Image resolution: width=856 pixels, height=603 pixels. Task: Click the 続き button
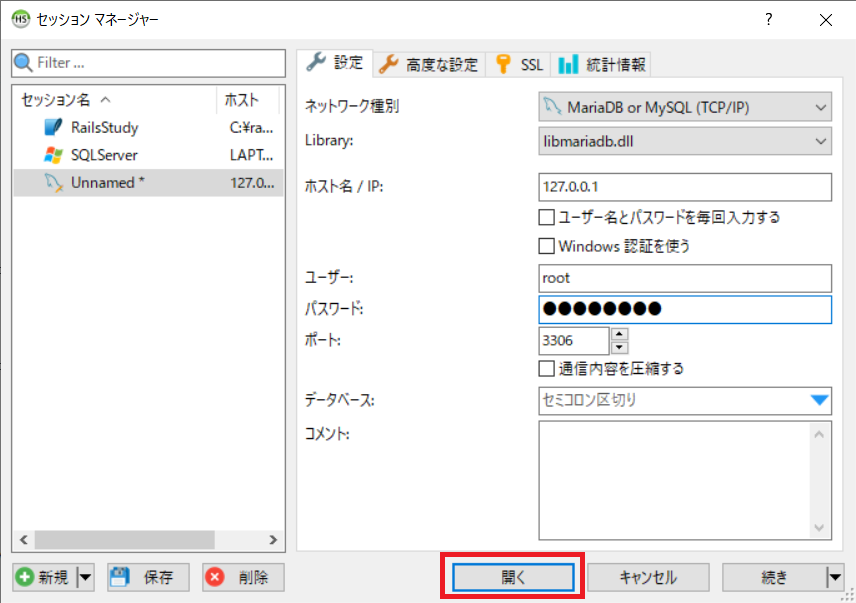tap(775, 577)
